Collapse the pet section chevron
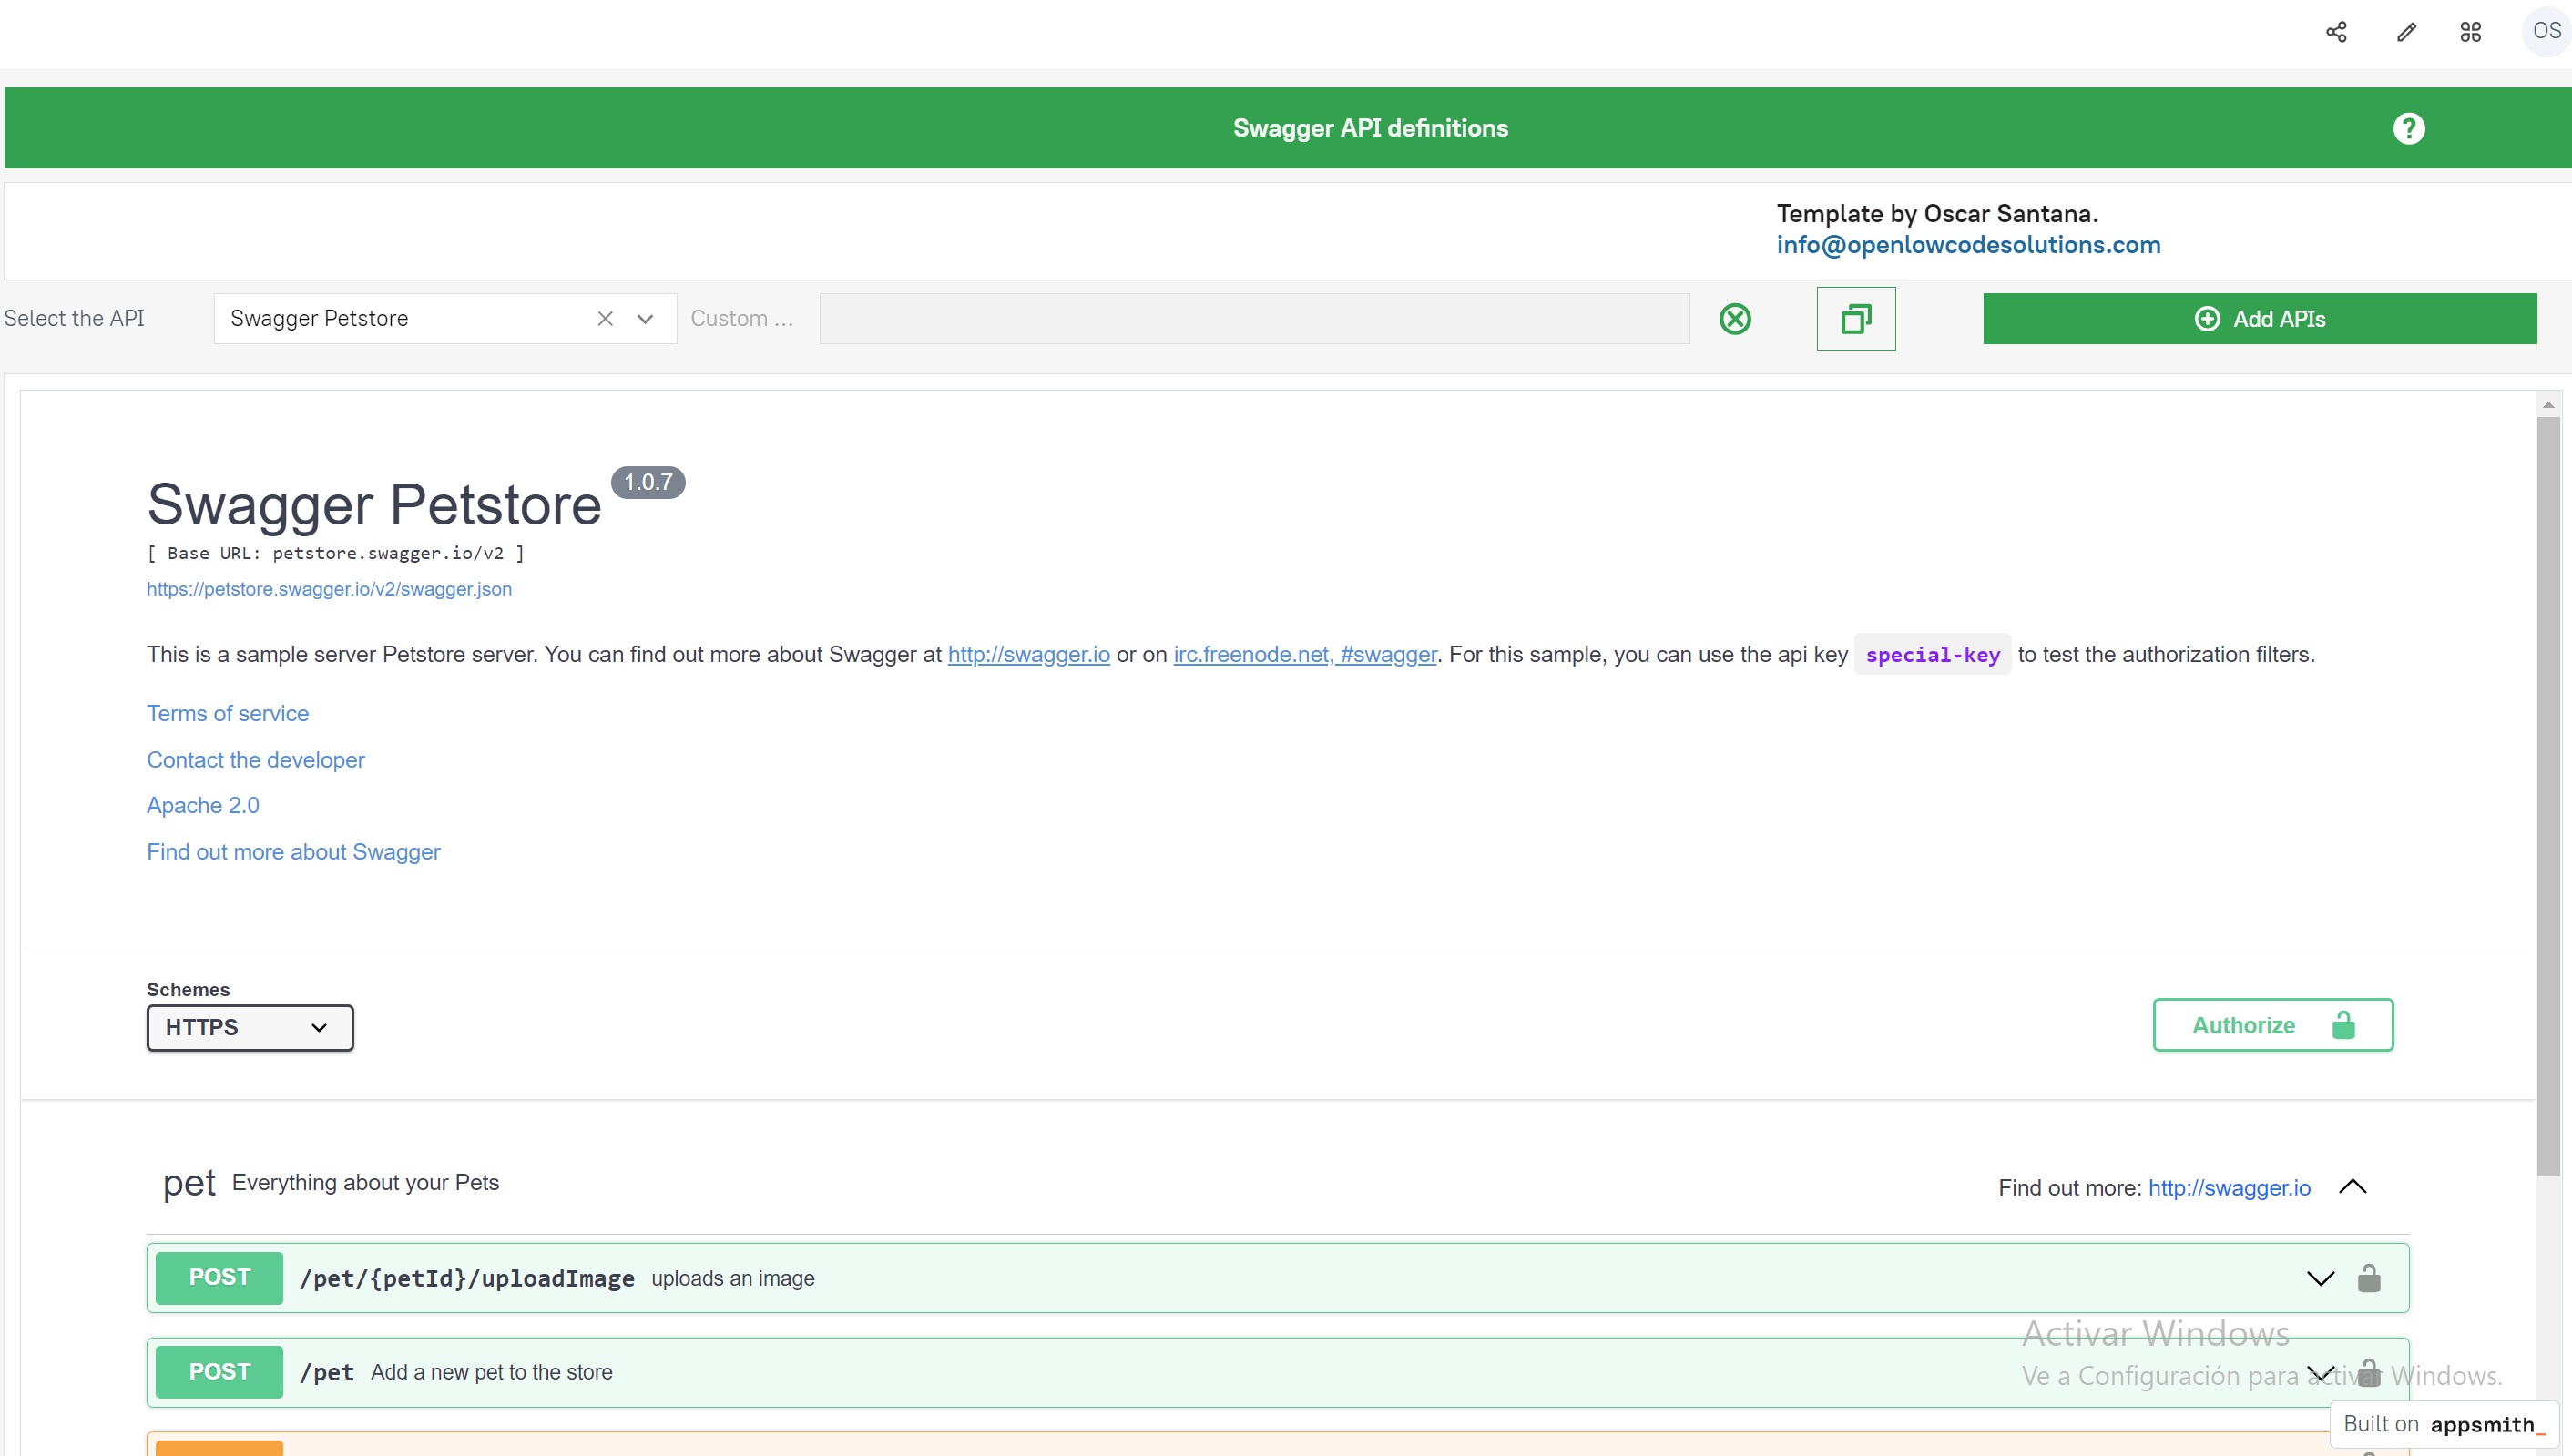This screenshot has height=1456, width=2572. (2352, 1186)
